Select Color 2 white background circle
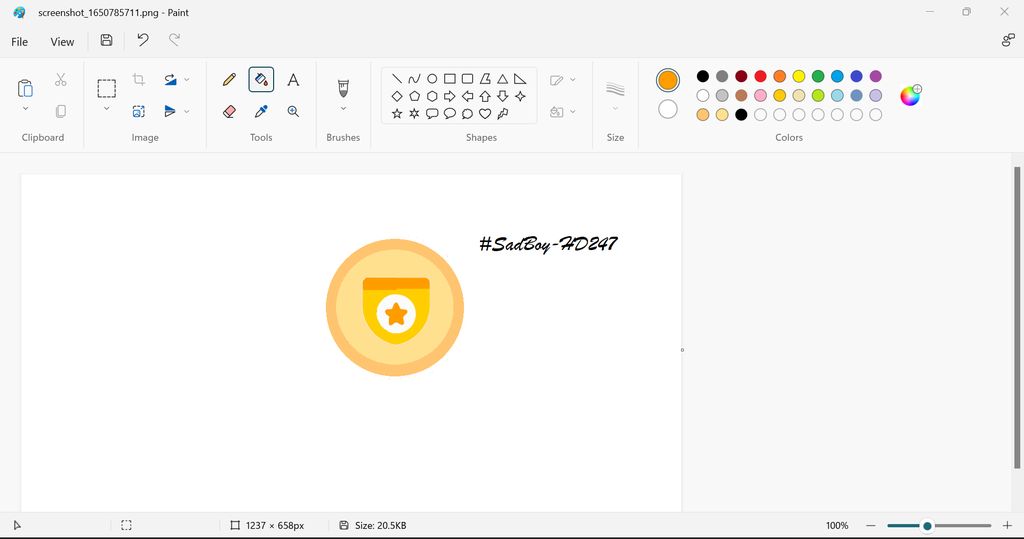This screenshot has height=539, width=1024. point(667,109)
